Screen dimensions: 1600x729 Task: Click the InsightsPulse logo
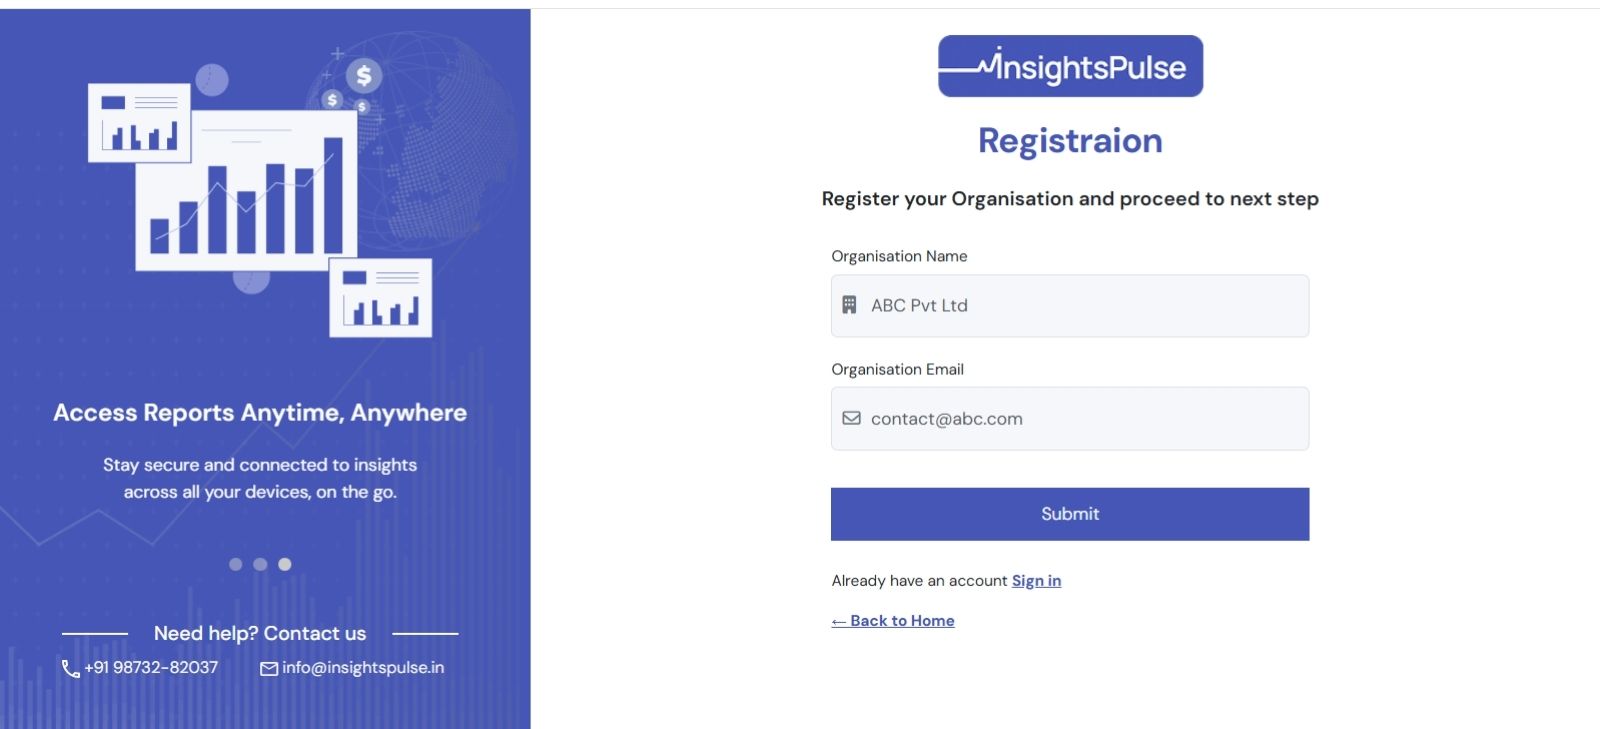(x=1070, y=66)
